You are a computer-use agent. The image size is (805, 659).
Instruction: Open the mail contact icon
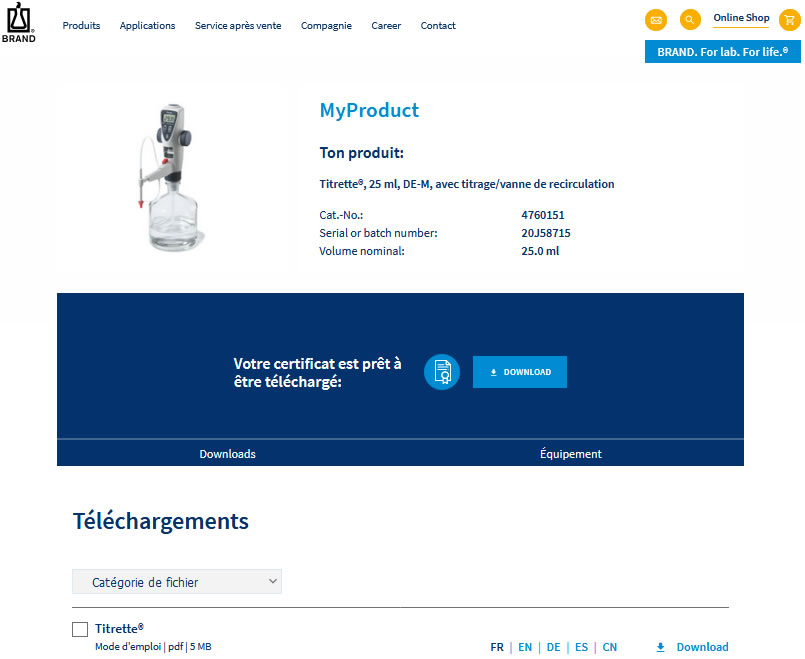[x=656, y=20]
